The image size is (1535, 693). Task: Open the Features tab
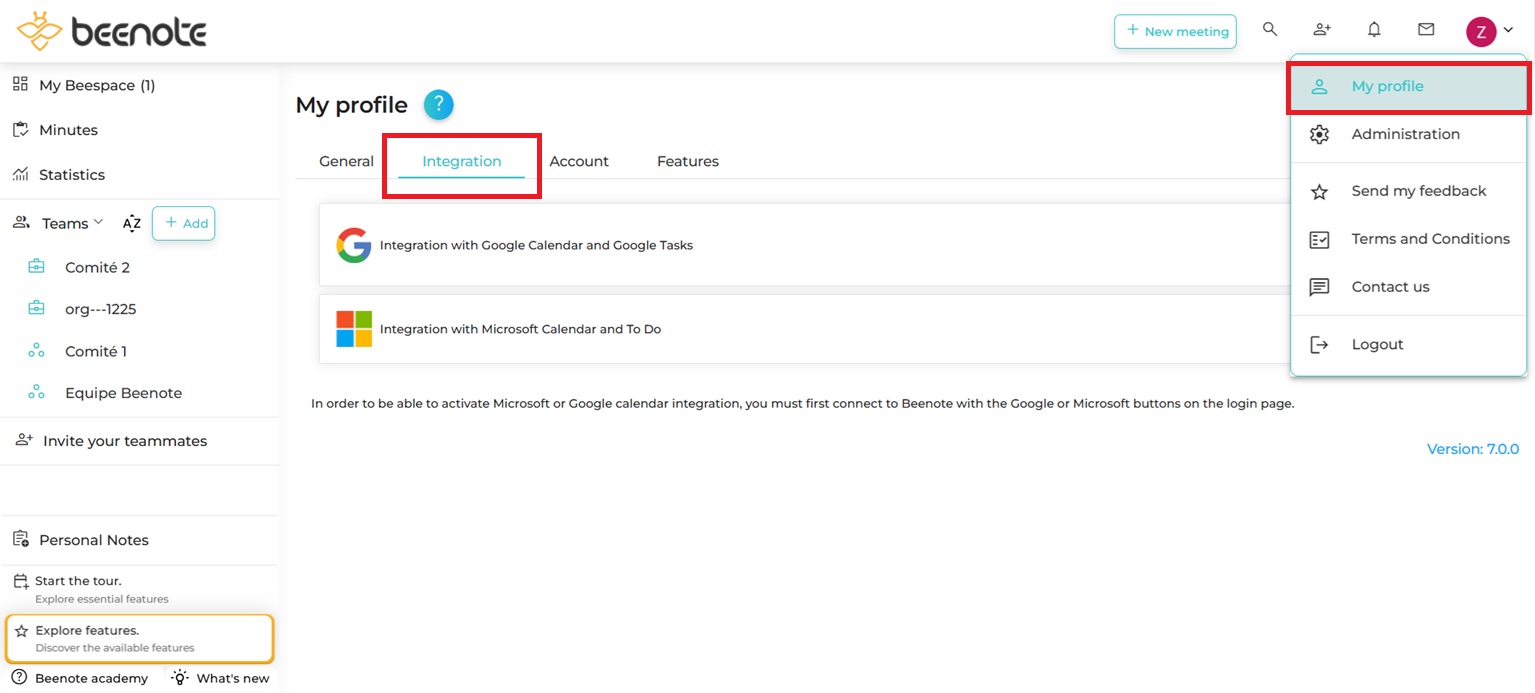click(687, 161)
